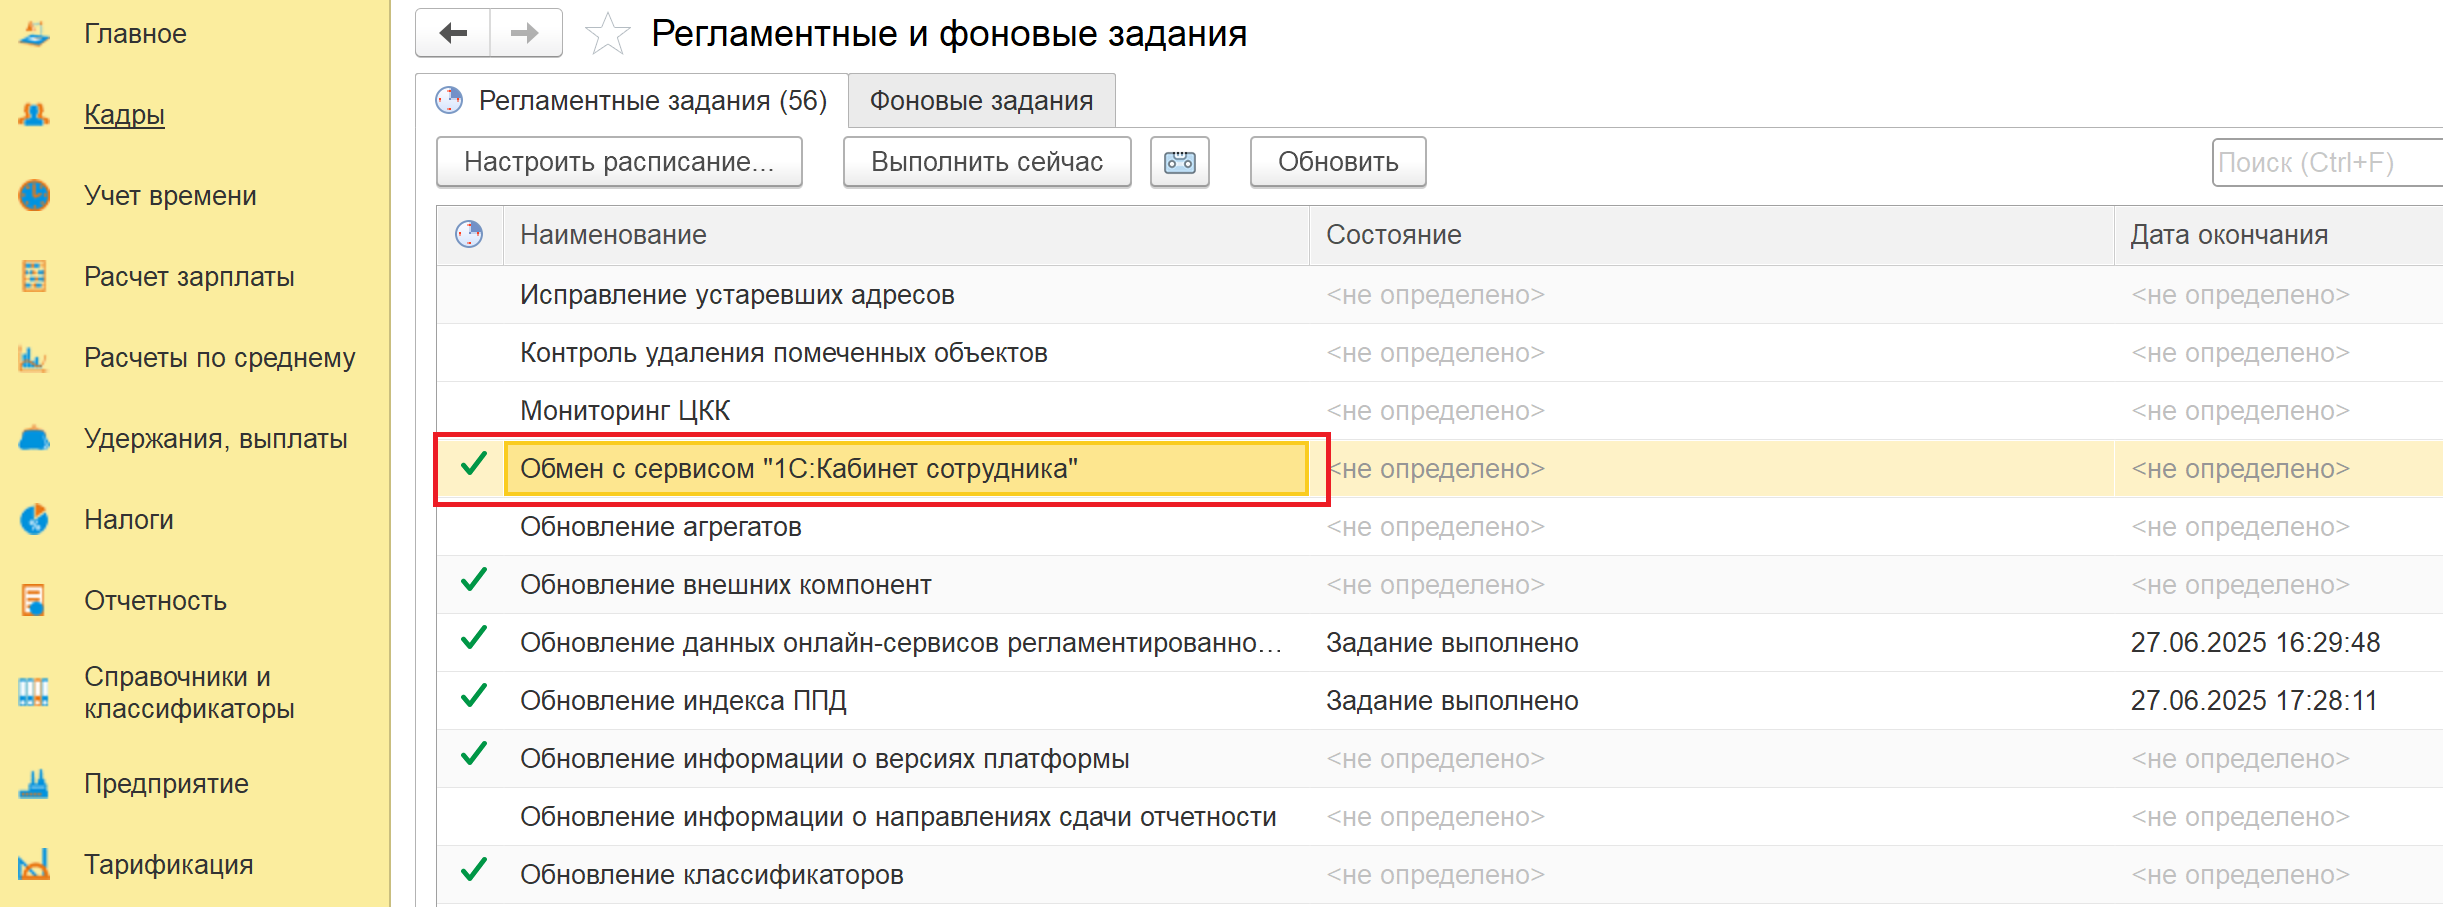Toggle checkmark for Обновление индекса ППД
Image resolution: width=2443 pixels, height=907 pixels.
point(473,697)
